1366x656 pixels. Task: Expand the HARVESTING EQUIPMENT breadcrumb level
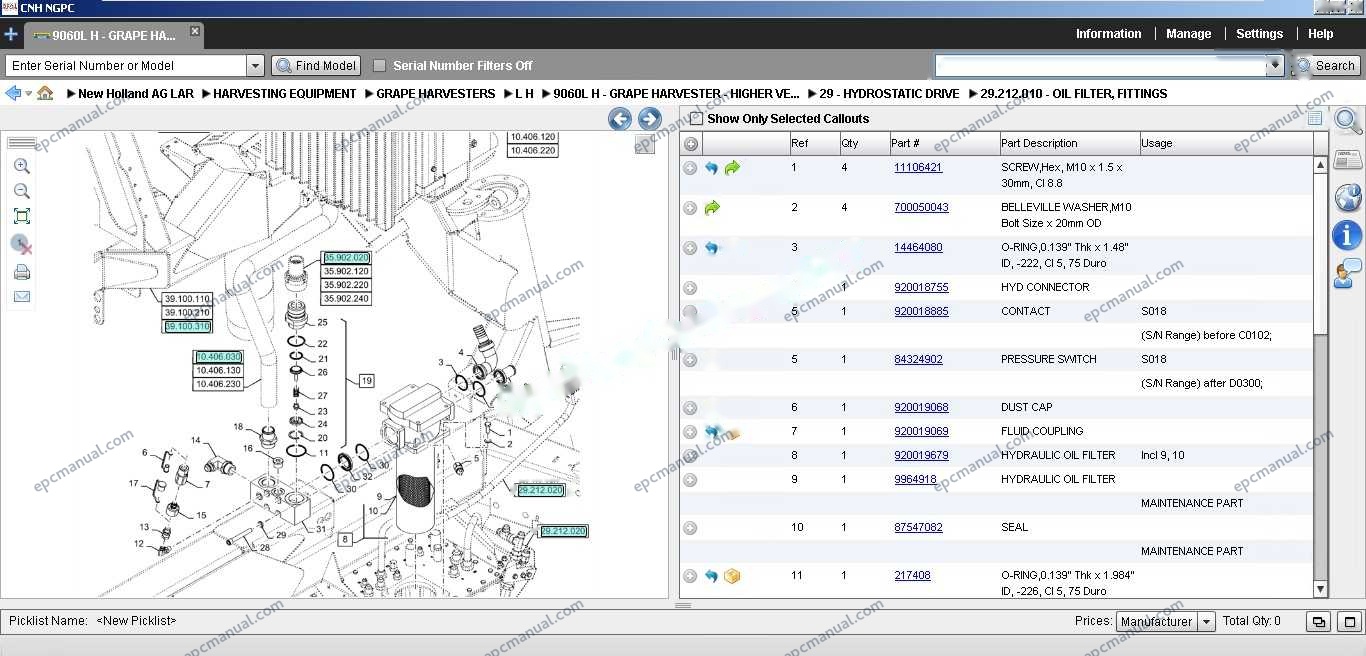pos(205,94)
